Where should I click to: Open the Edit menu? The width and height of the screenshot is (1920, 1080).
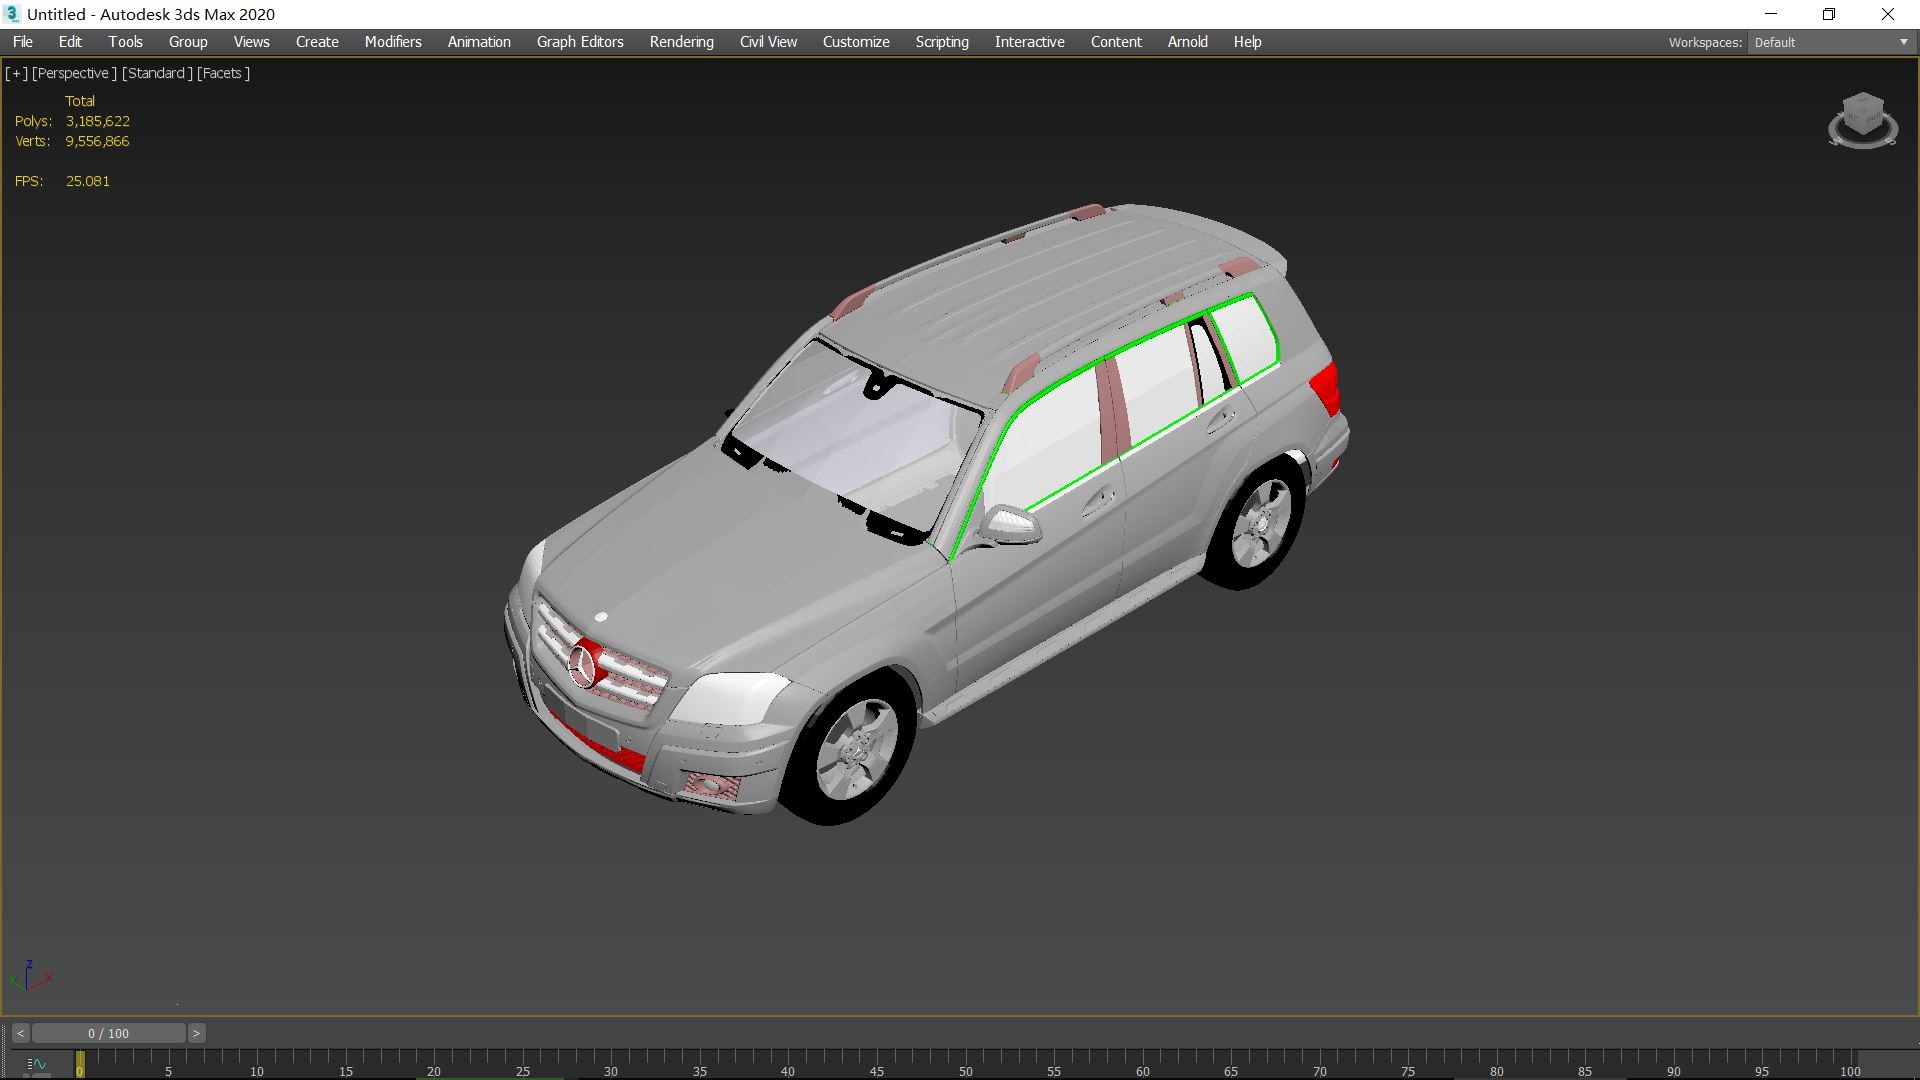70,42
